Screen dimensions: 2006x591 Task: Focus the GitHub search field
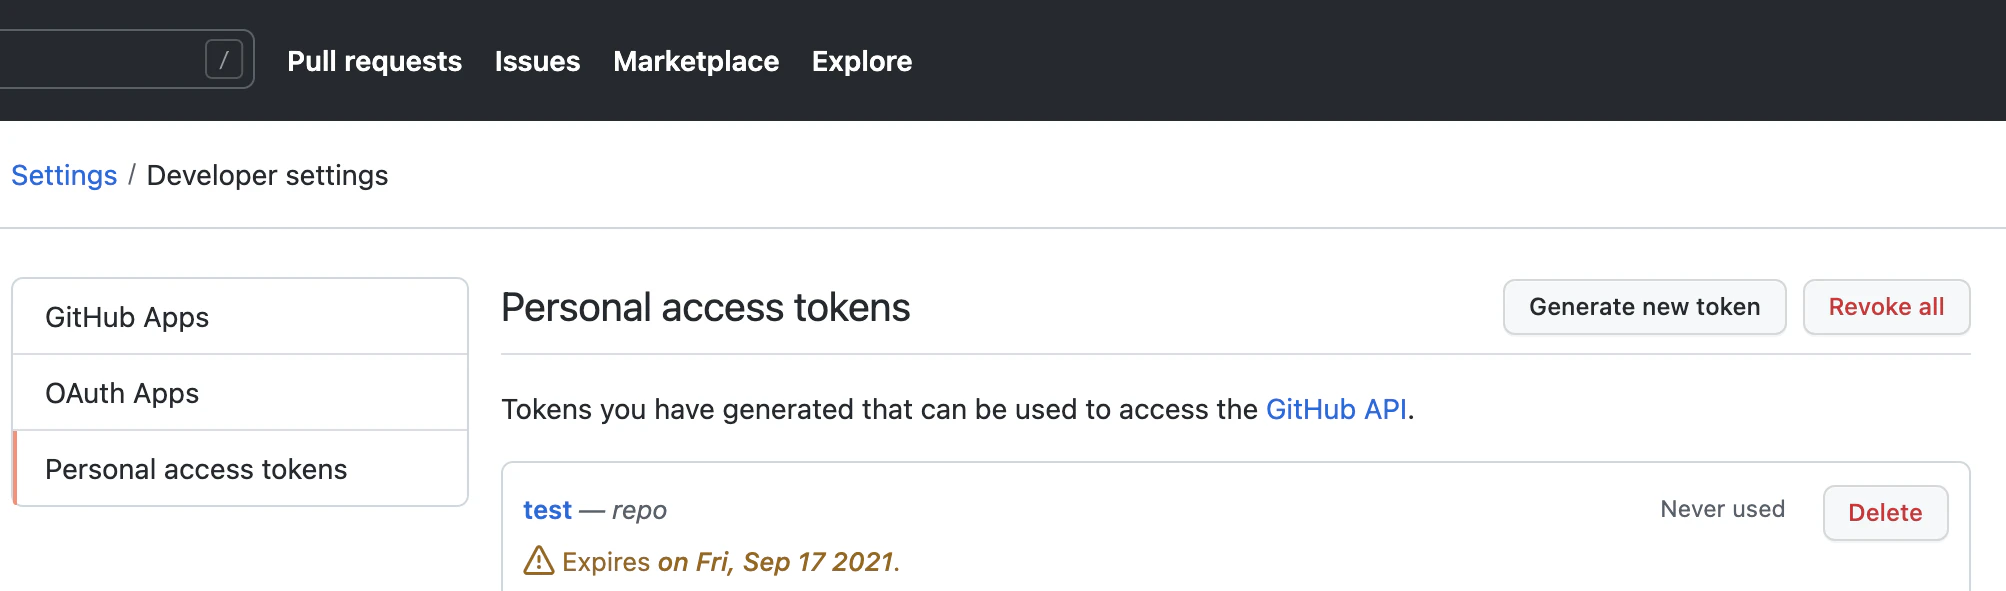point(127,59)
